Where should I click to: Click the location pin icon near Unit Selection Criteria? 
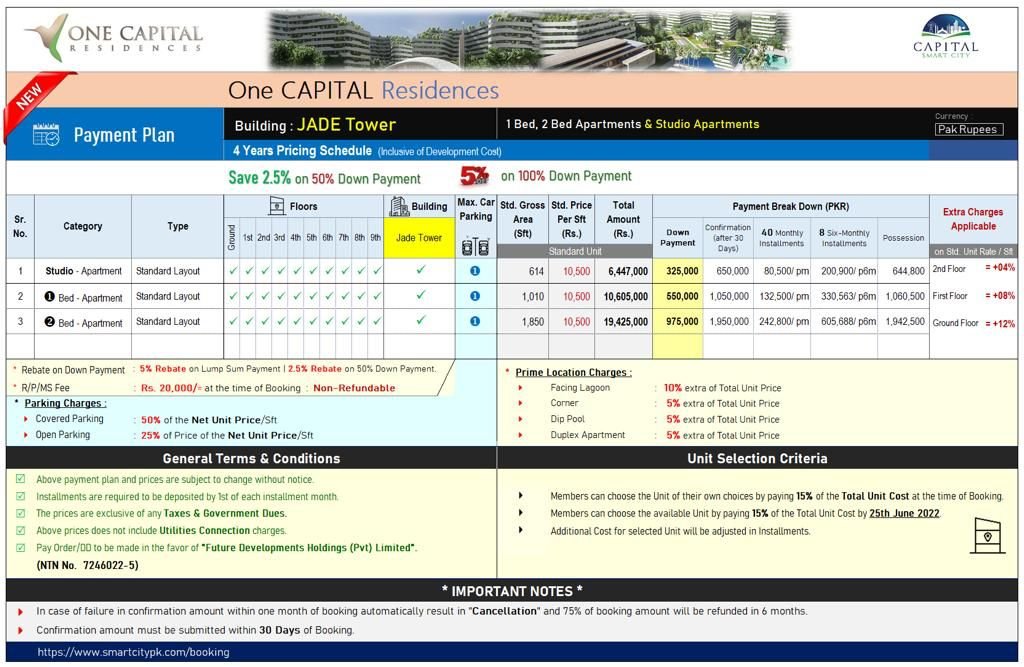(988, 537)
